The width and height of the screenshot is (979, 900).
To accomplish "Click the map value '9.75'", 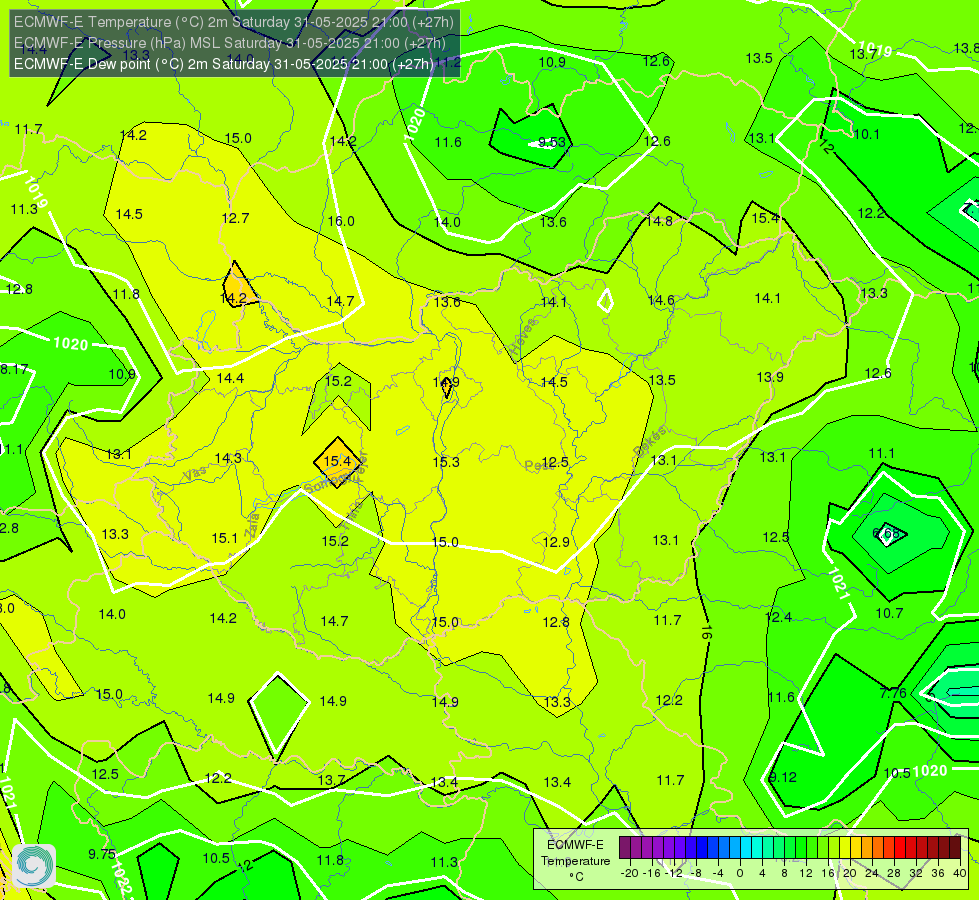I will tap(102, 854).
